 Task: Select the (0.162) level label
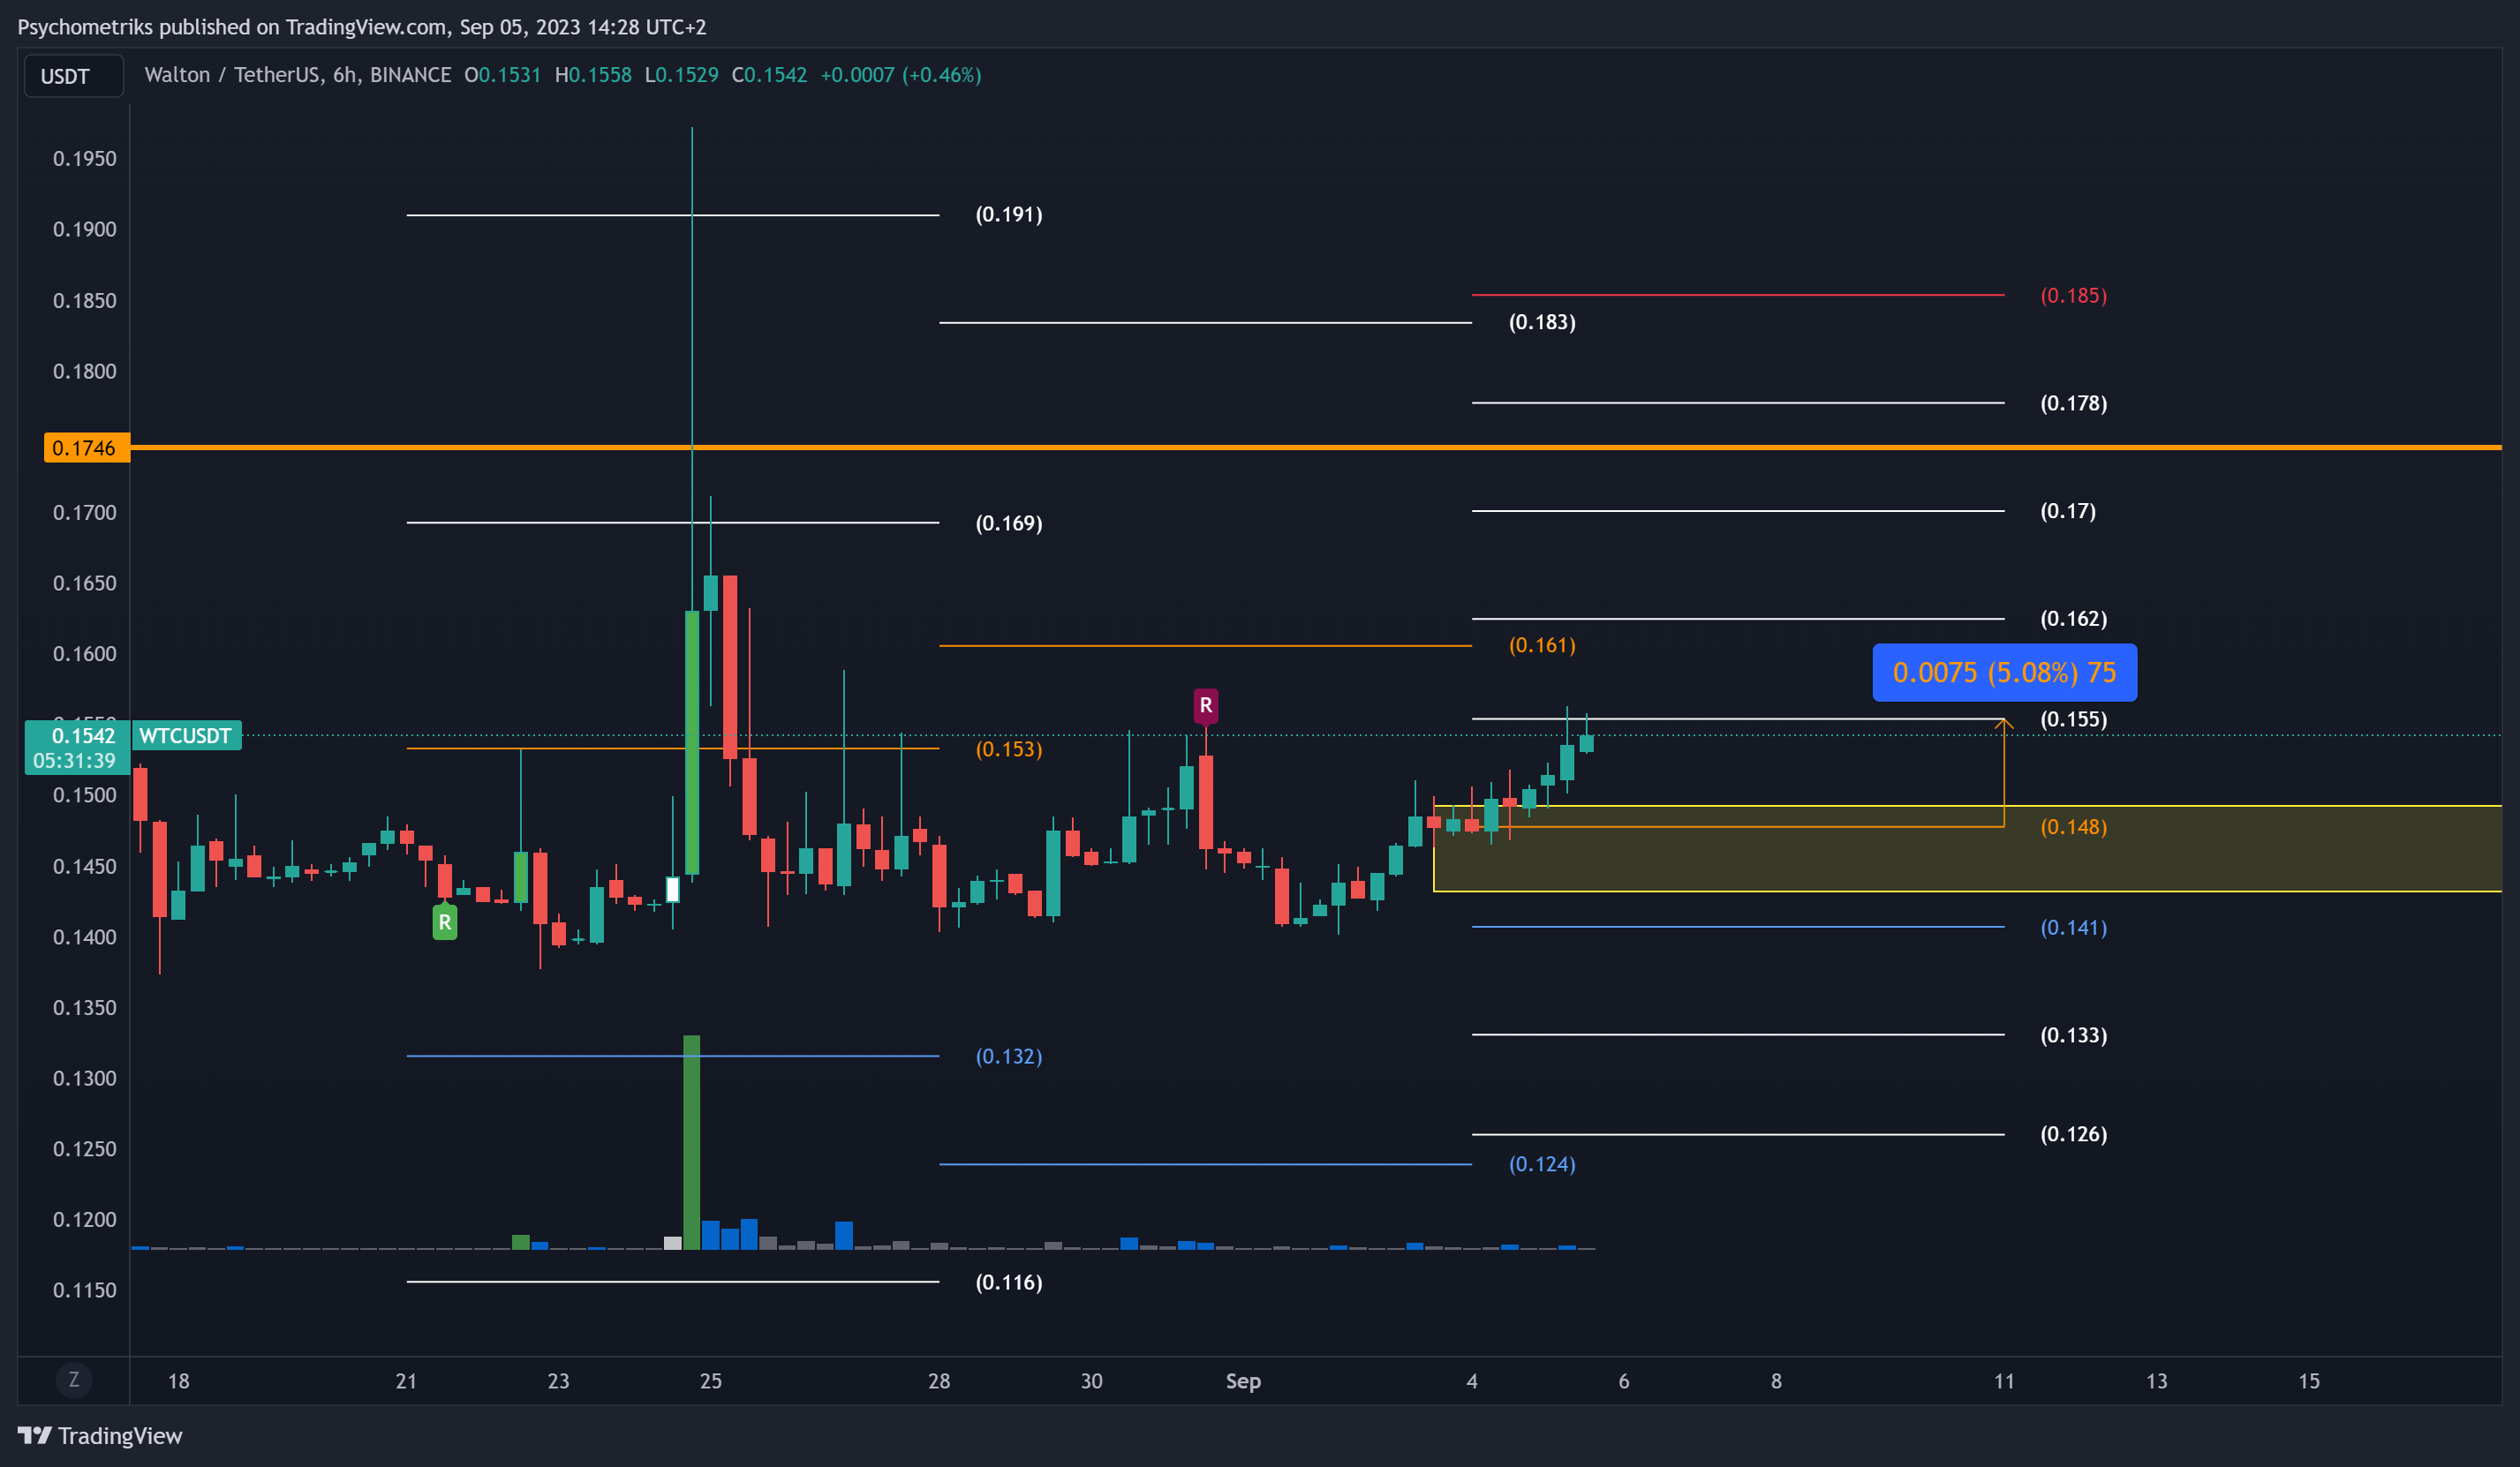2073,618
